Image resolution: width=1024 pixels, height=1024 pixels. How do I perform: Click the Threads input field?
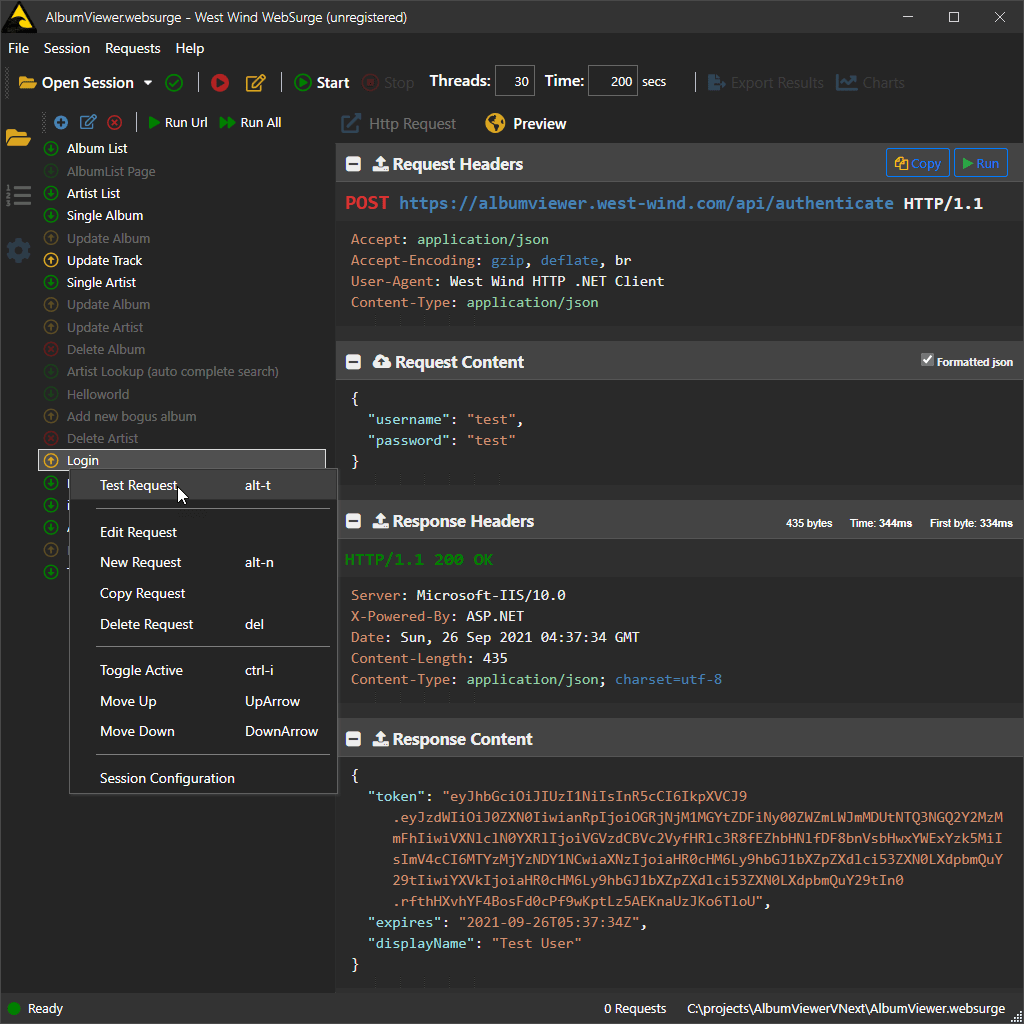tap(516, 82)
